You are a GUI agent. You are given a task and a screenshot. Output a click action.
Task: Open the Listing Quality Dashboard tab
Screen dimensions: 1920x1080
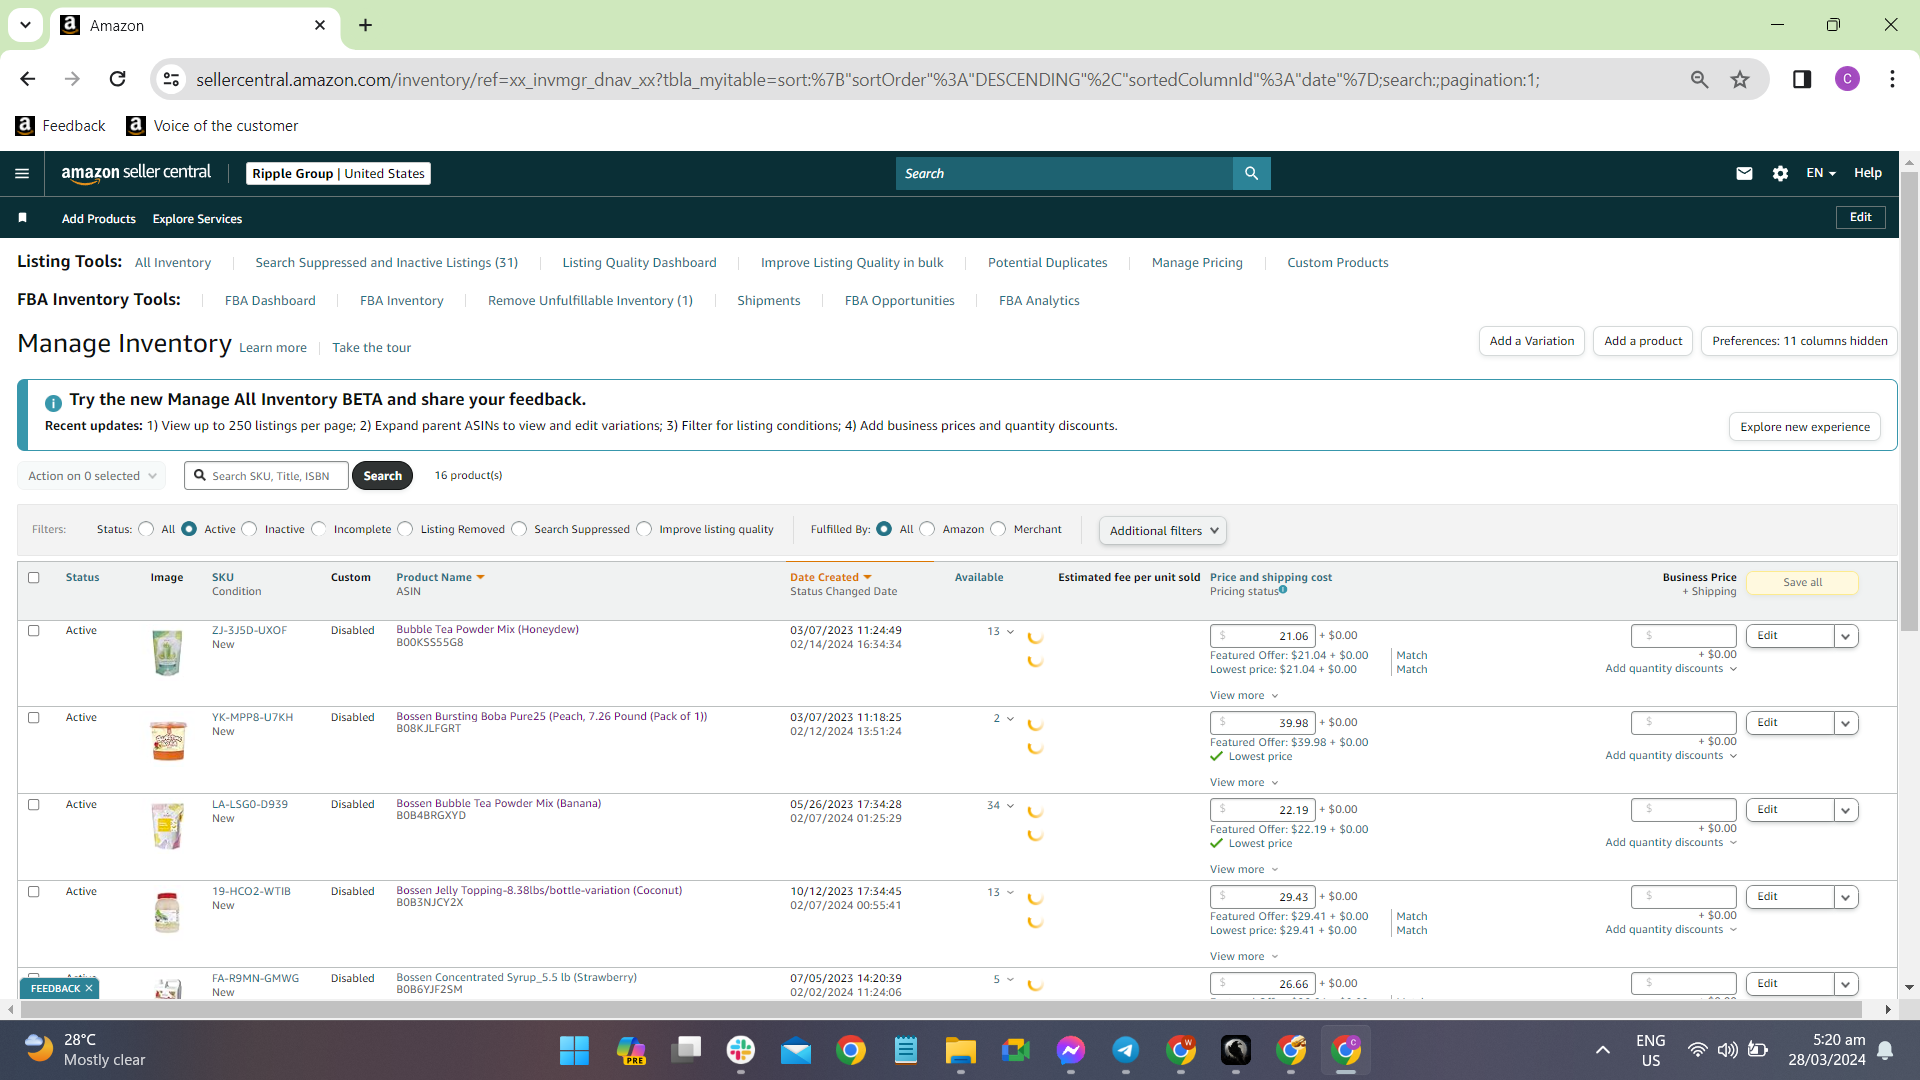point(639,263)
